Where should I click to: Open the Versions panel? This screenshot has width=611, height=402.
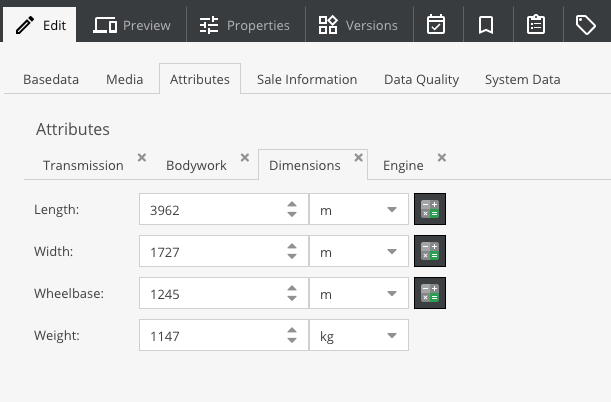pos(358,25)
